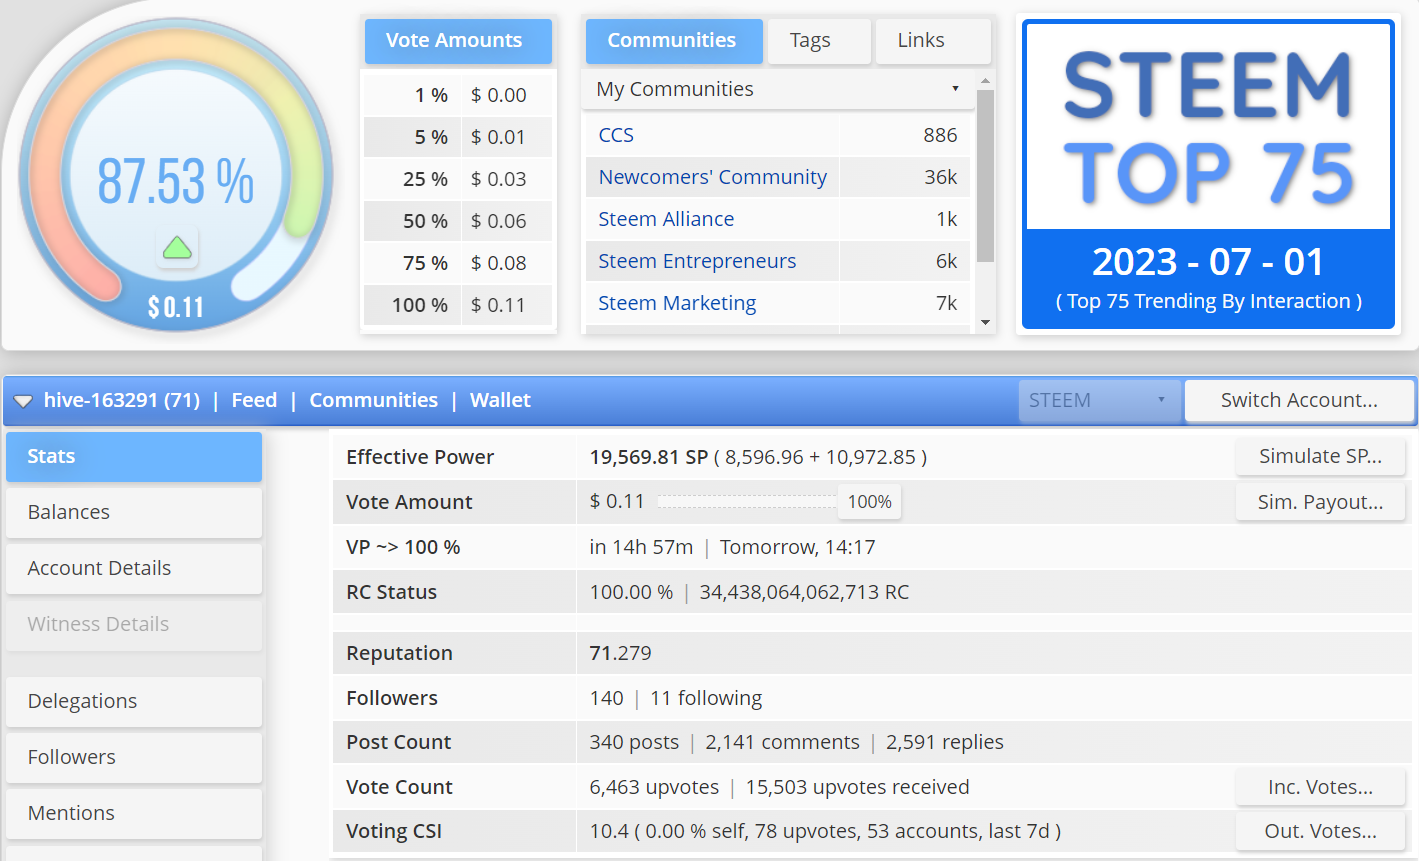Click the Switch Account button

[x=1299, y=400]
